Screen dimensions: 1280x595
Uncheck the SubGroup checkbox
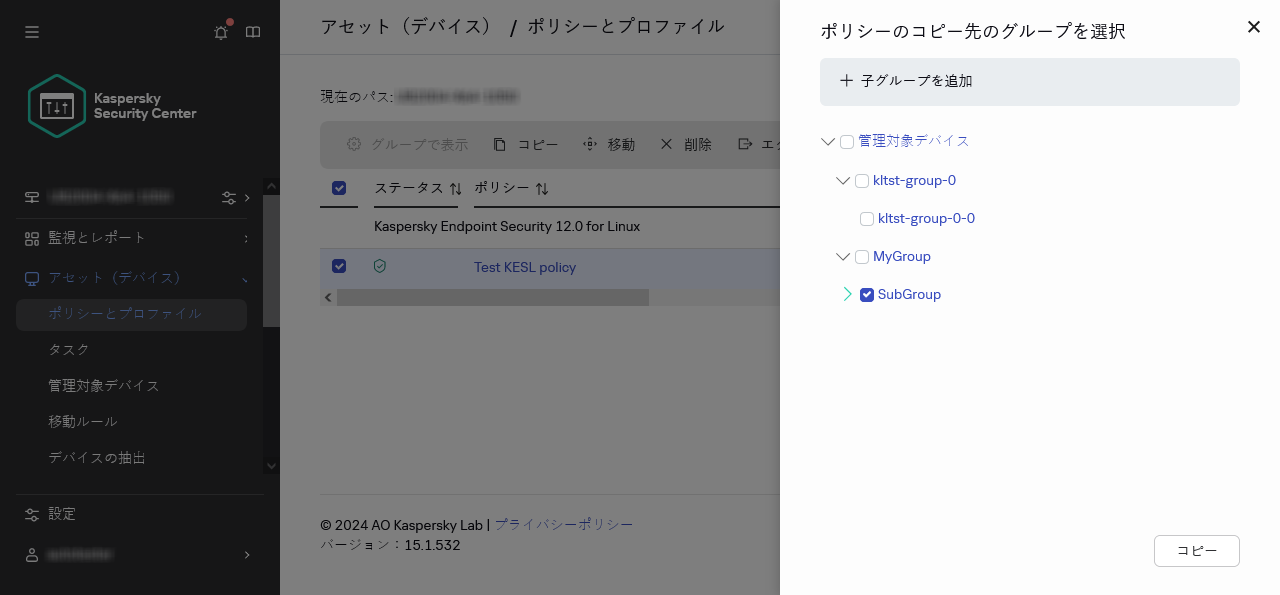click(867, 294)
